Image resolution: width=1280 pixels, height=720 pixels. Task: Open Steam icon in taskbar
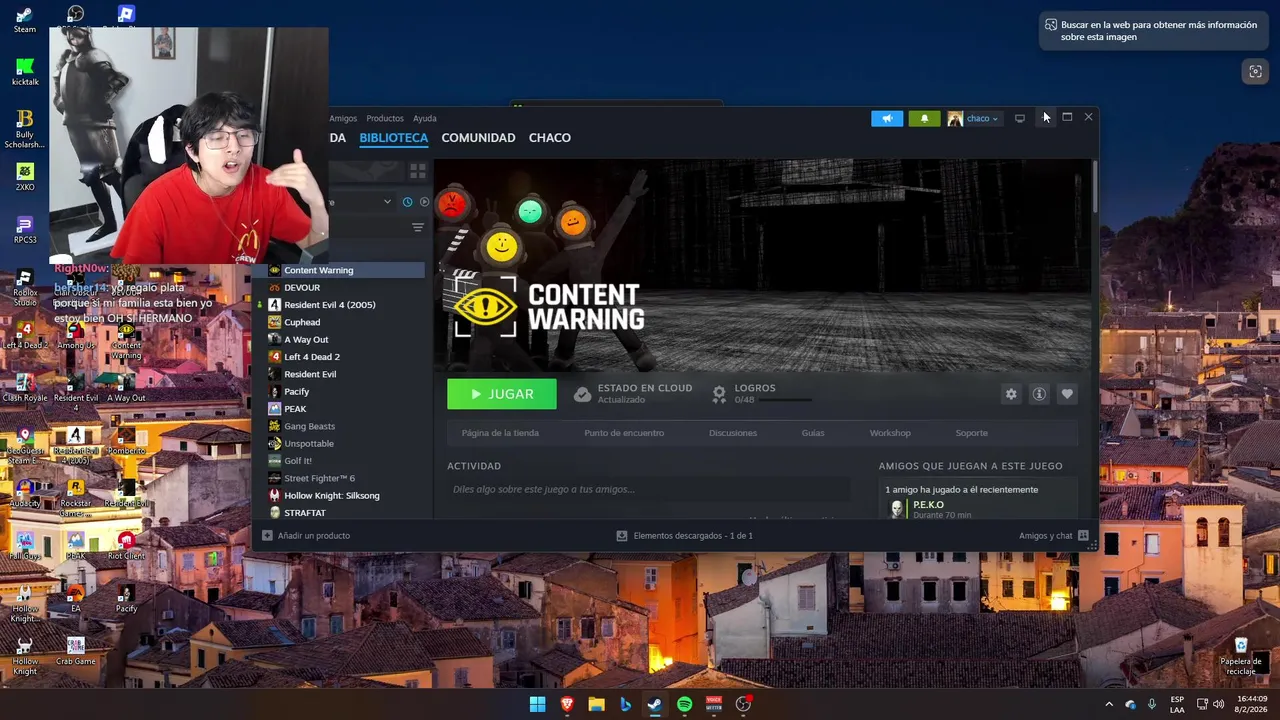click(655, 704)
